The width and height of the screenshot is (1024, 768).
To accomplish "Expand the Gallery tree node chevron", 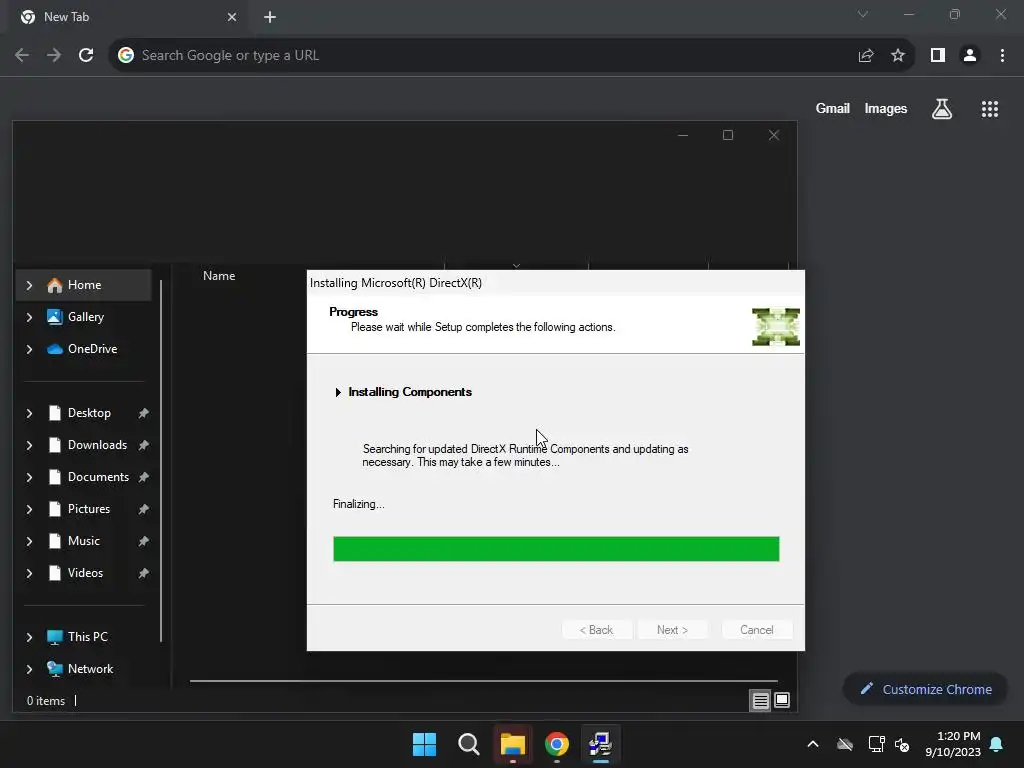I will pyautogui.click(x=29, y=317).
